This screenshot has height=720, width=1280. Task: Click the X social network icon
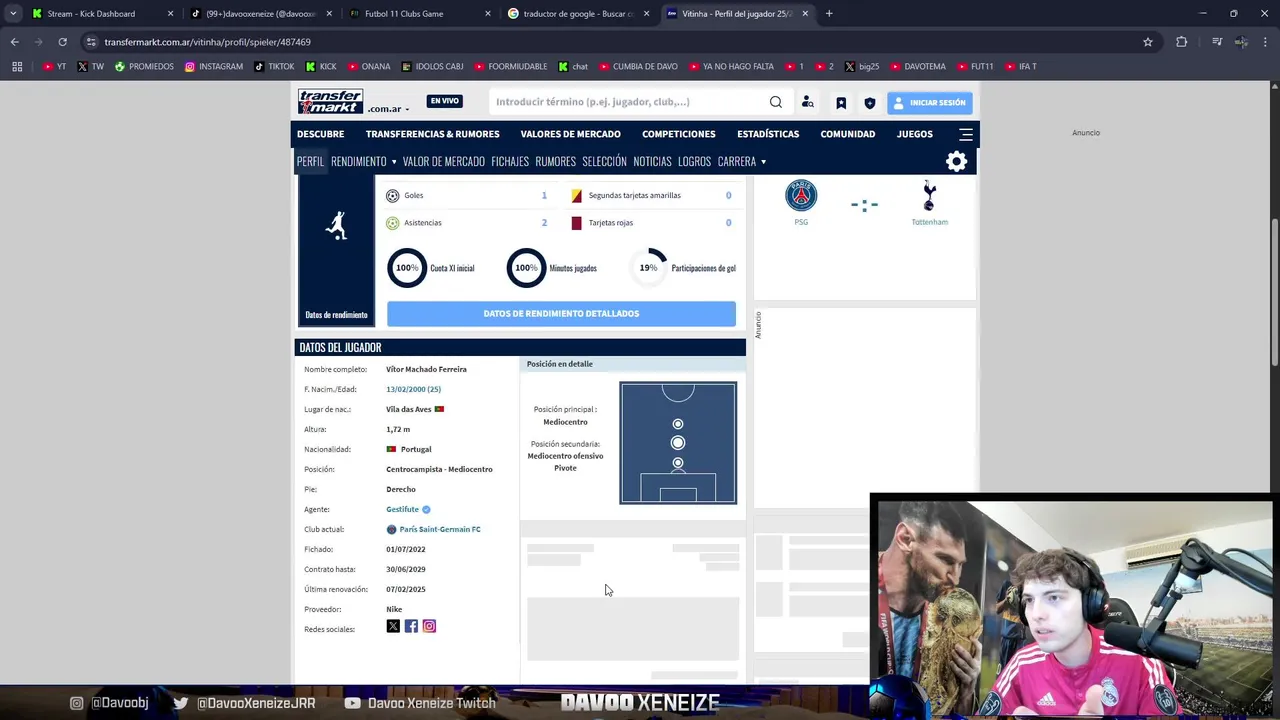point(393,626)
